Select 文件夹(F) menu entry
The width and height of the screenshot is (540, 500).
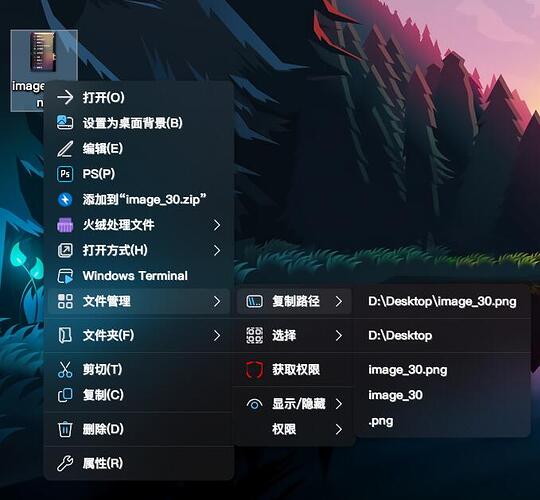click(139, 335)
